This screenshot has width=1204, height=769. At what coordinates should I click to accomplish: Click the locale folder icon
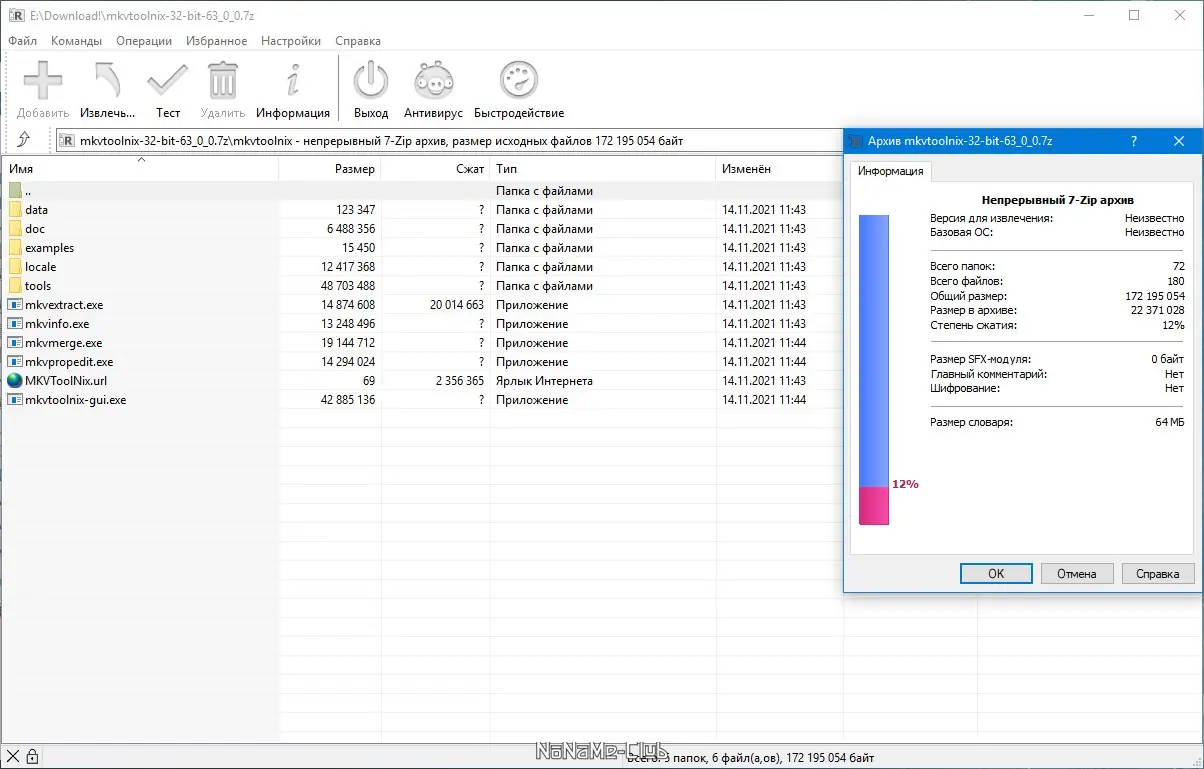[x=15, y=267]
